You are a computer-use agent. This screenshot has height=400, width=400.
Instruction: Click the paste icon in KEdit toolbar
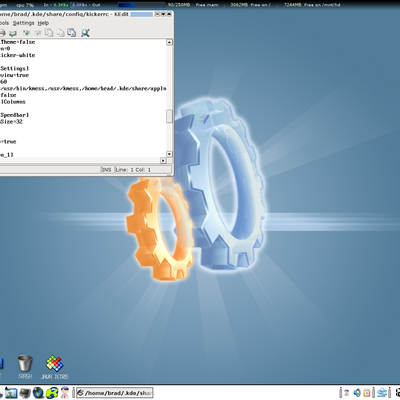tap(72, 33)
